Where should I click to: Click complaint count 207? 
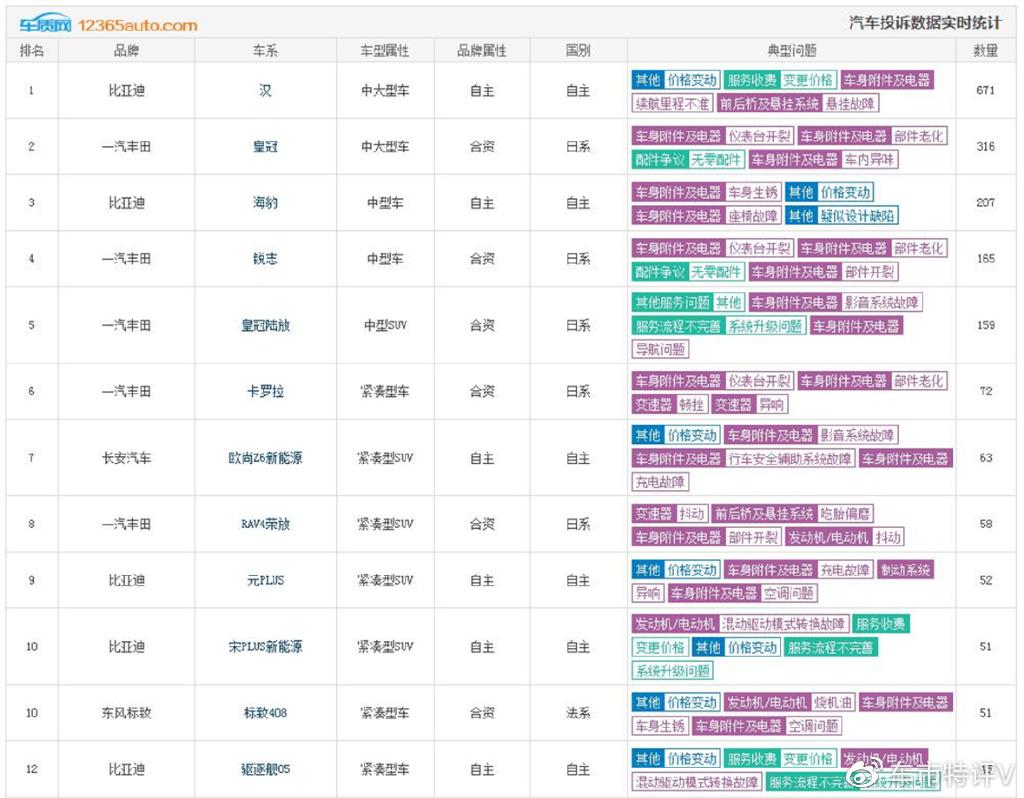pyautogui.click(x=985, y=203)
